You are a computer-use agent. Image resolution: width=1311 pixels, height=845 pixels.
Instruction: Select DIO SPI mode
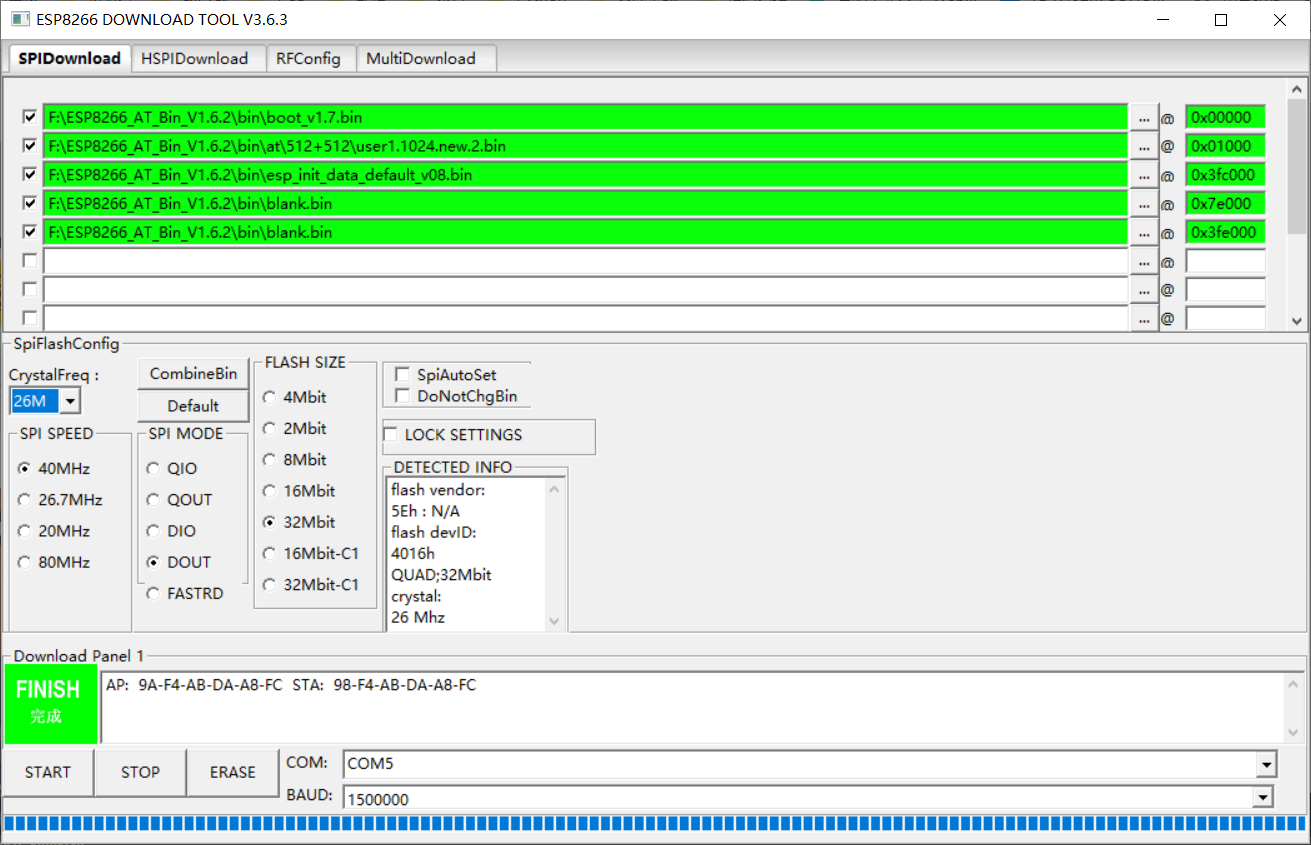[171, 531]
